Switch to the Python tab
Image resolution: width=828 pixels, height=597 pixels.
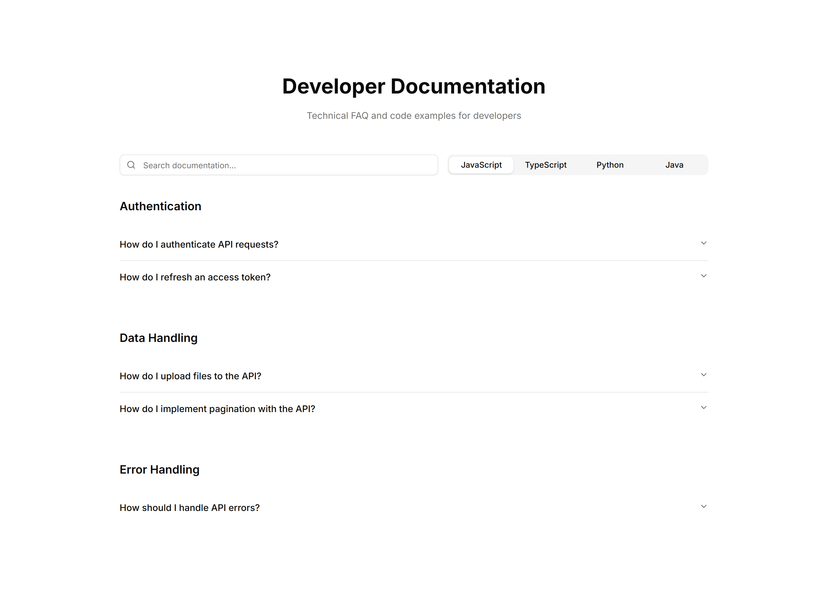(610, 165)
